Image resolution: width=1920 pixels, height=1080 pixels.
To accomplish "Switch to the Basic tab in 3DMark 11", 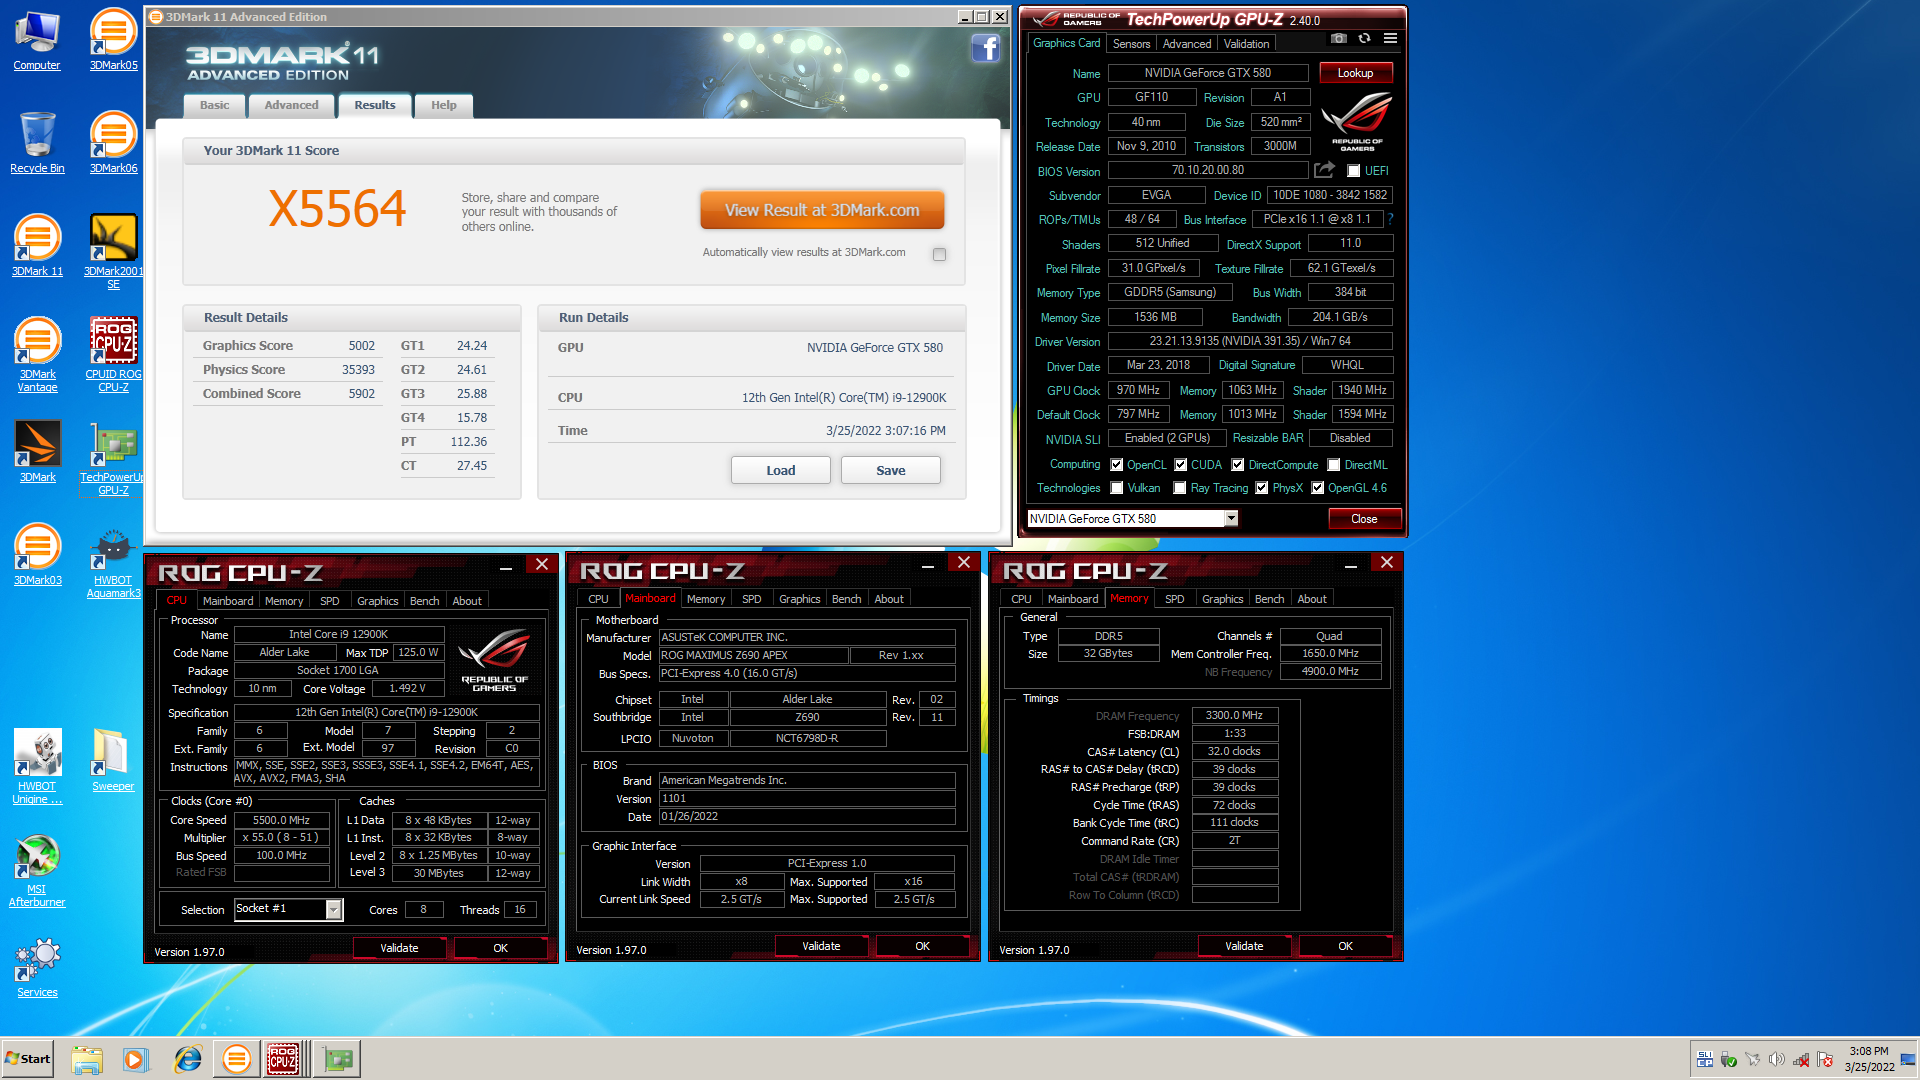I will 214,105.
